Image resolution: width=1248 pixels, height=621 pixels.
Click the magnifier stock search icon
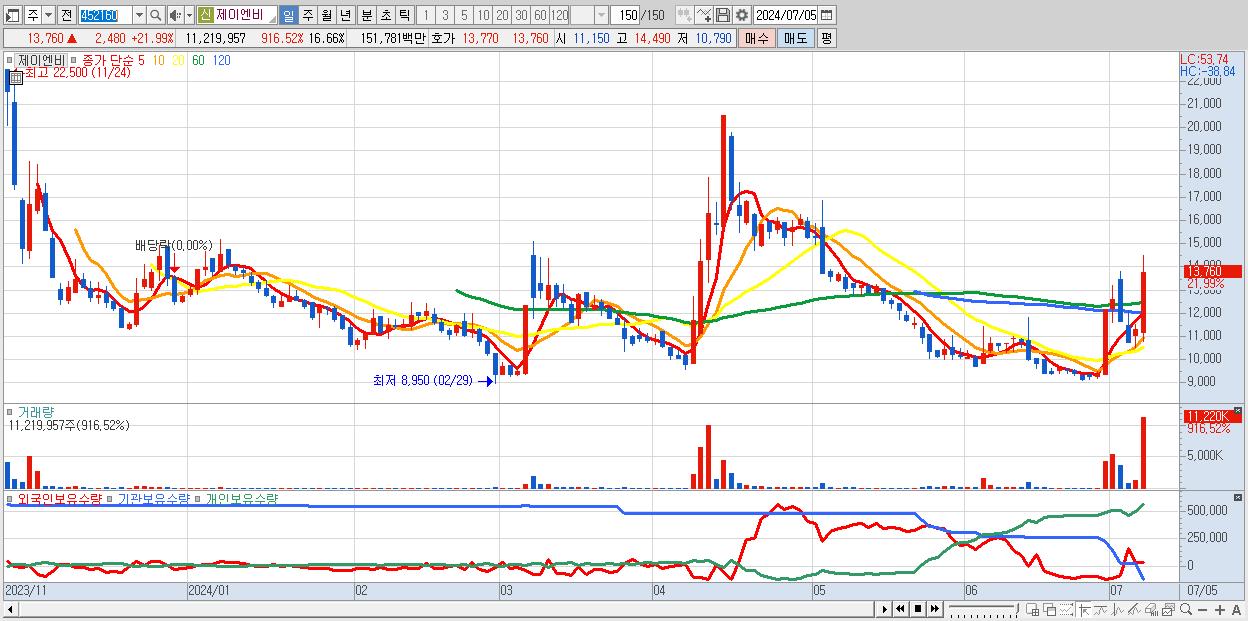pyautogui.click(x=156, y=15)
